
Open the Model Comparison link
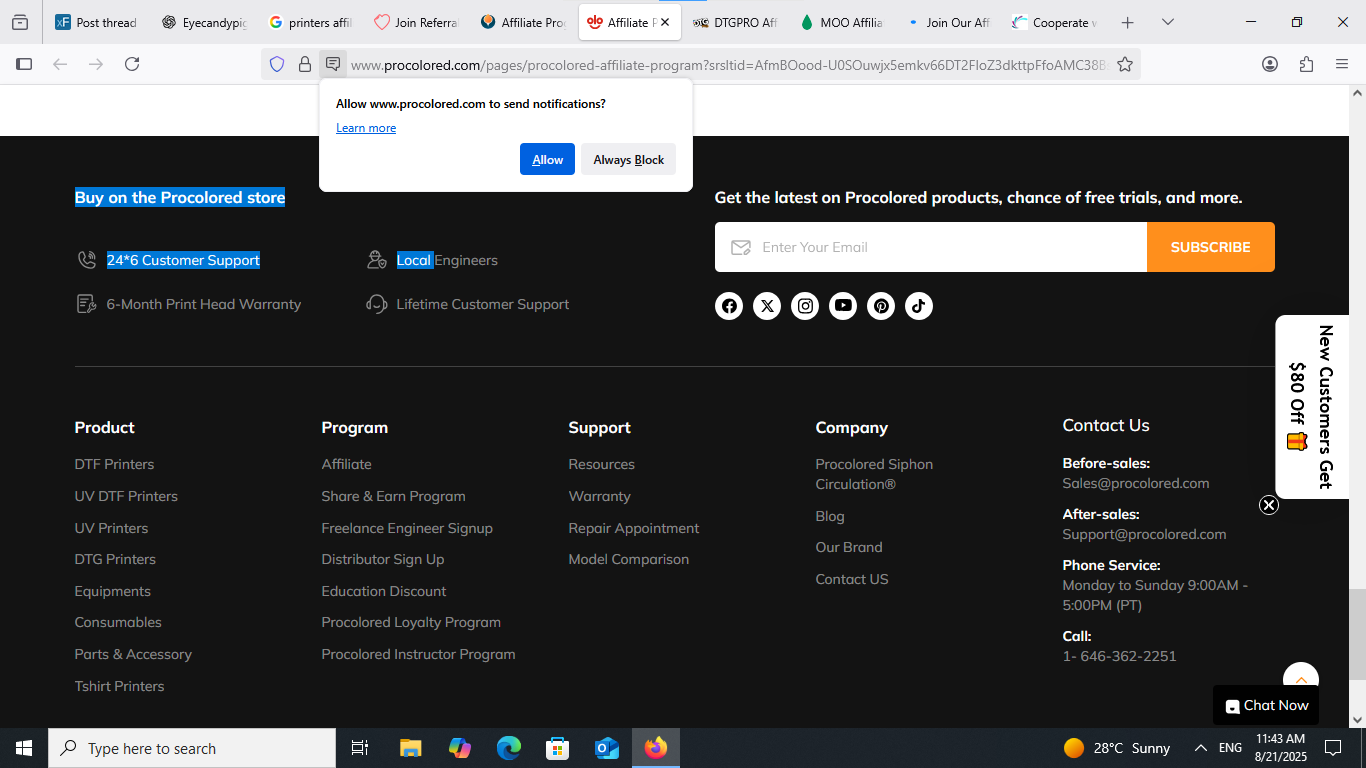[628, 559]
